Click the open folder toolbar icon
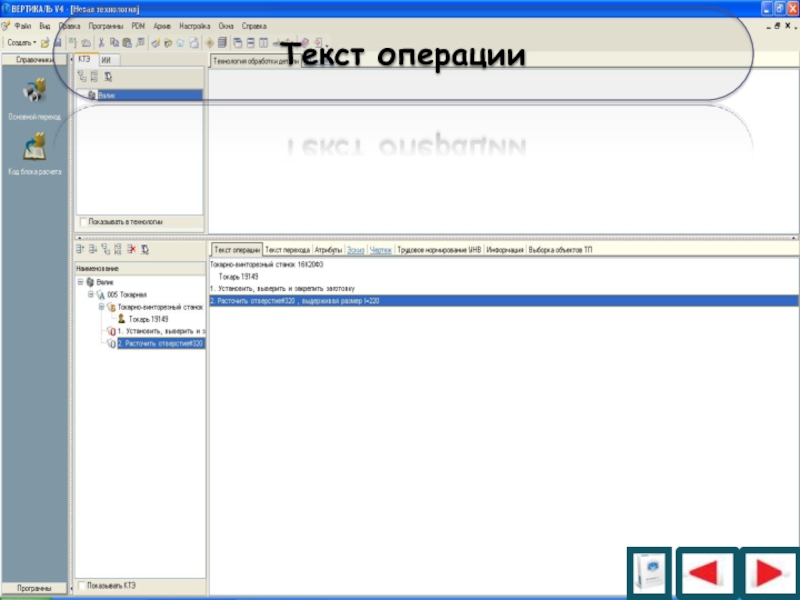Image resolution: width=800 pixels, height=600 pixels. click(46, 43)
